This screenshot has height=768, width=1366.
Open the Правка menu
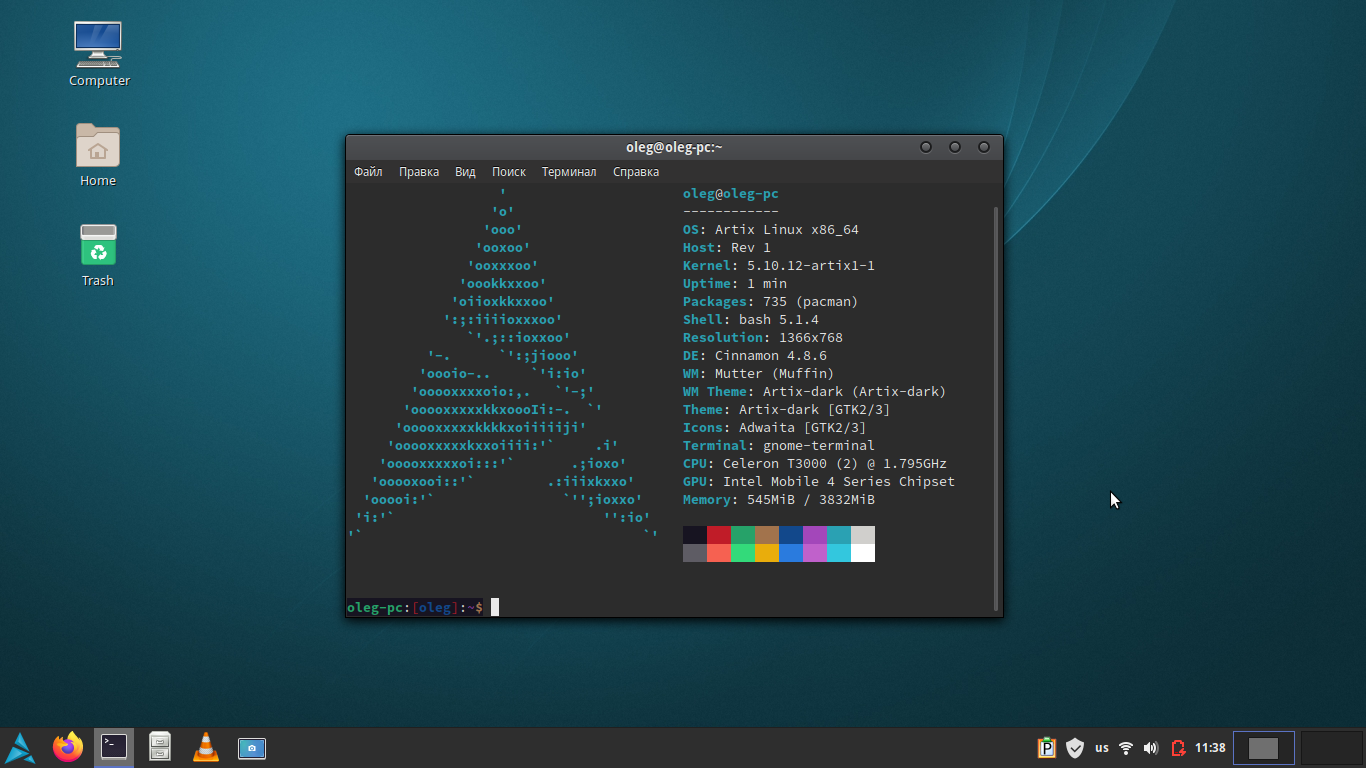pyautogui.click(x=419, y=172)
